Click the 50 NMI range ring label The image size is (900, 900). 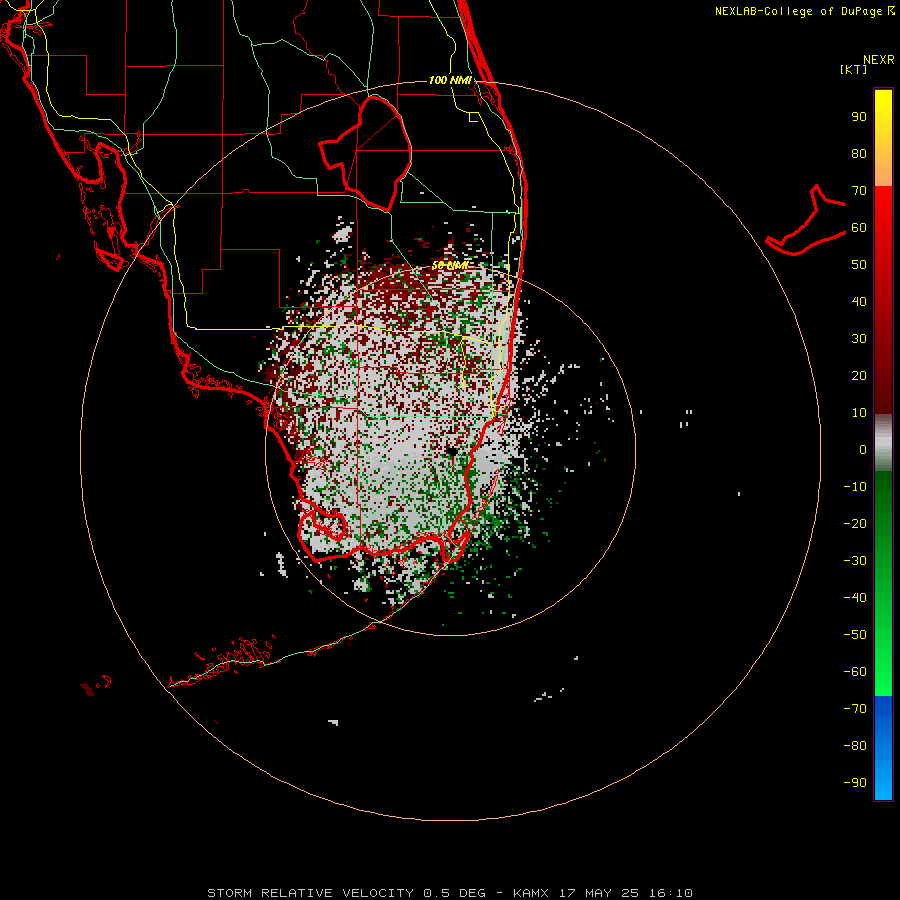point(451,265)
